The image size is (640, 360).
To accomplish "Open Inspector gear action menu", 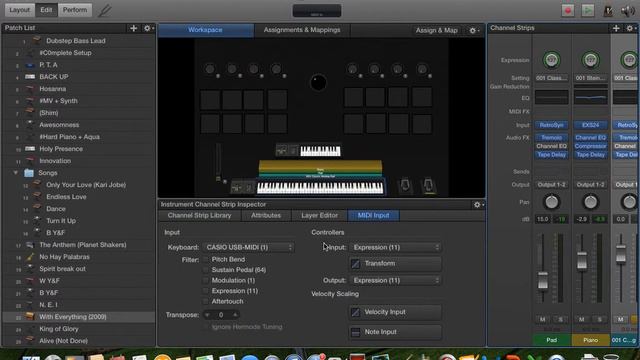I will (478, 205).
